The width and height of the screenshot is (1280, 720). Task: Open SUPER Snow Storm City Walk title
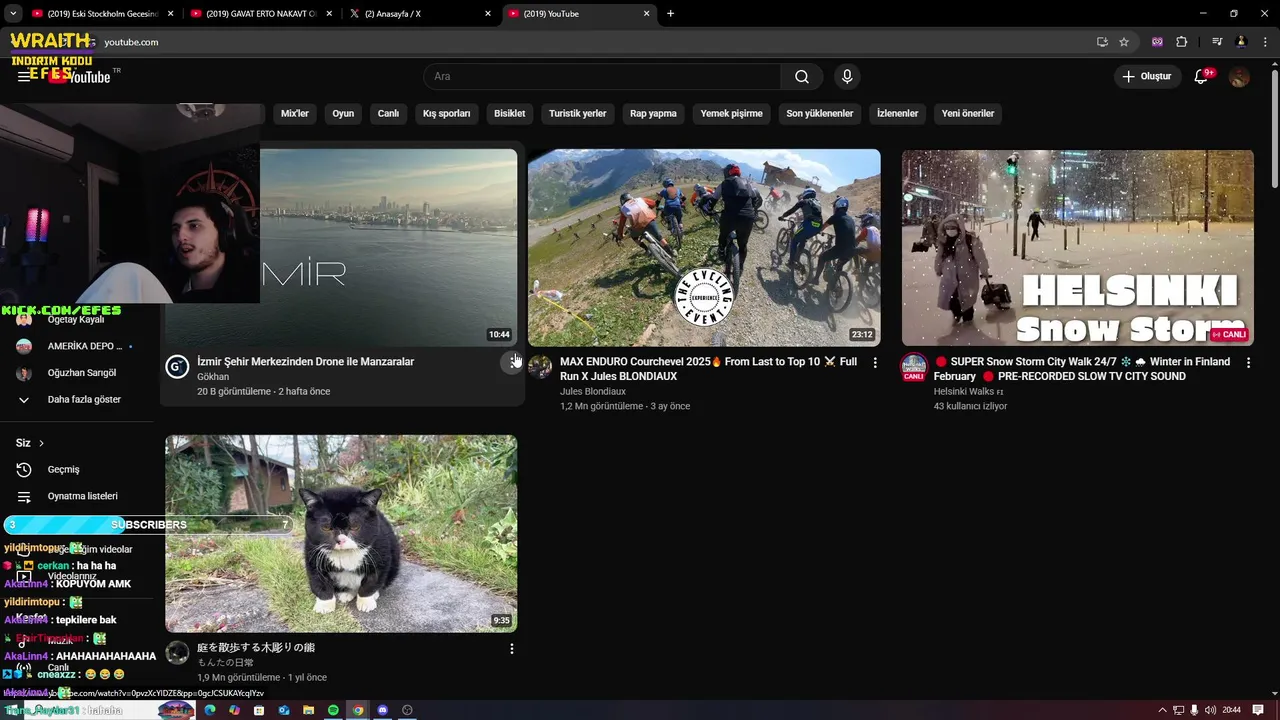click(x=1082, y=369)
